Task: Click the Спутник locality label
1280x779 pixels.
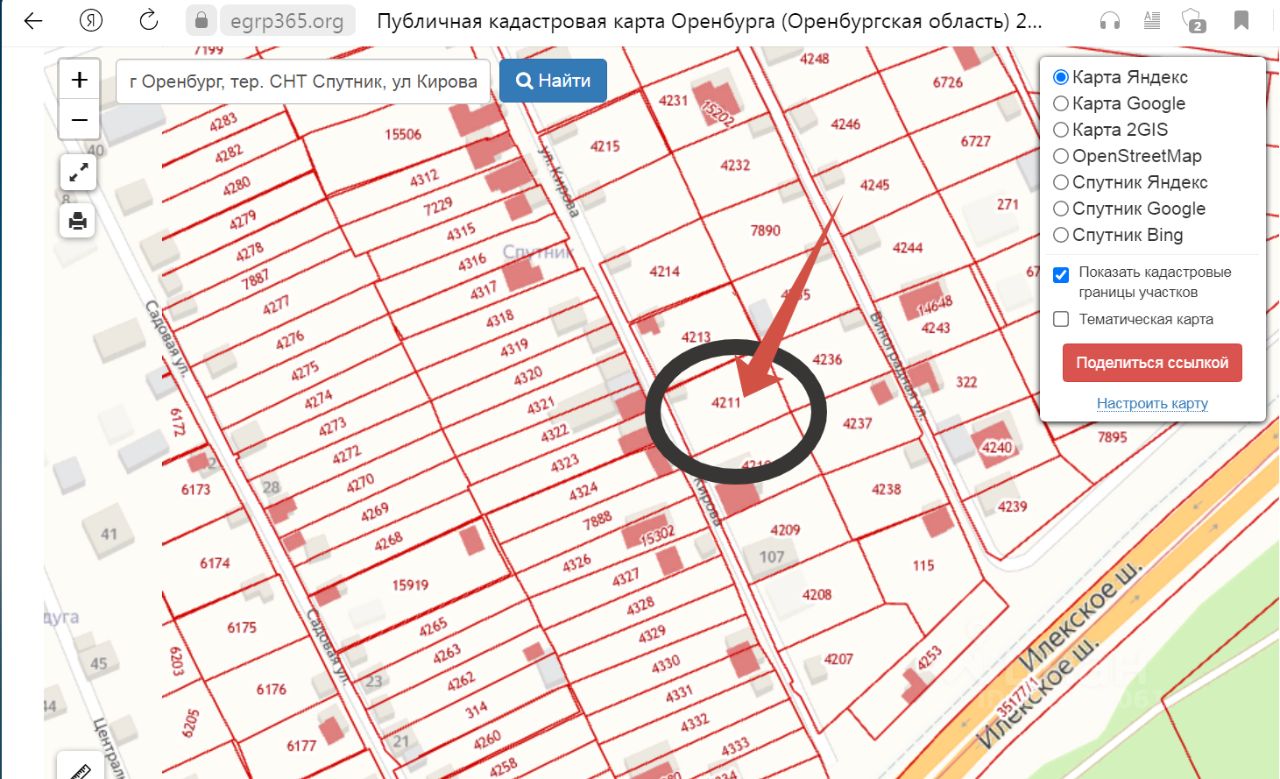Action: 538,252
